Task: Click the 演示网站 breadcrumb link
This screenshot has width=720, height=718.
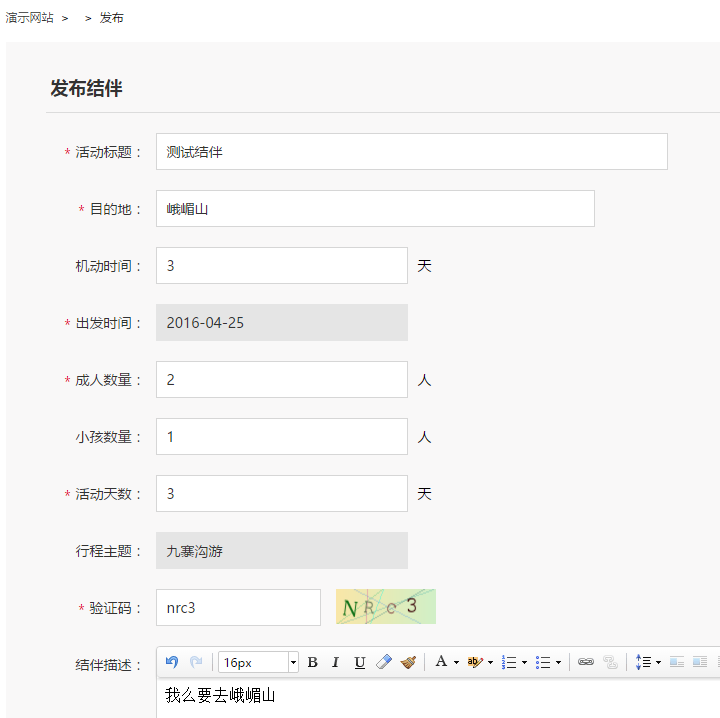Action: [30, 18]
